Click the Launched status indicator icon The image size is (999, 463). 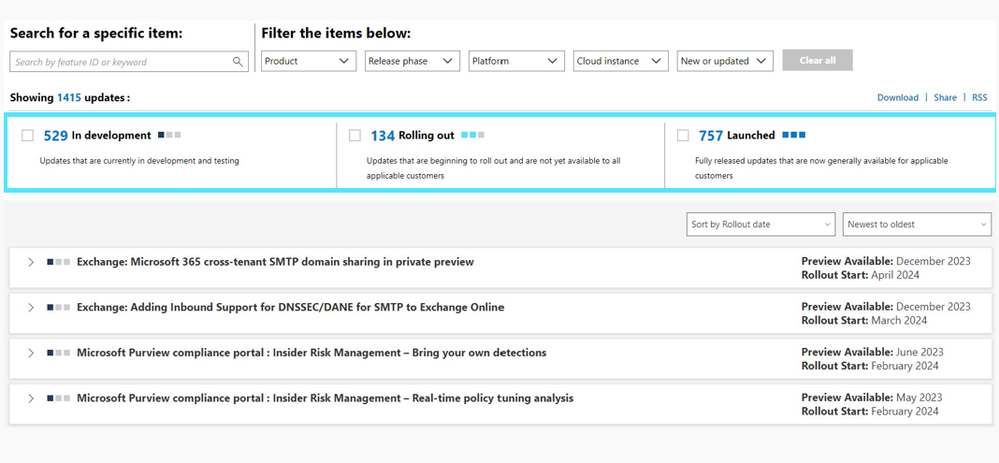794,135
